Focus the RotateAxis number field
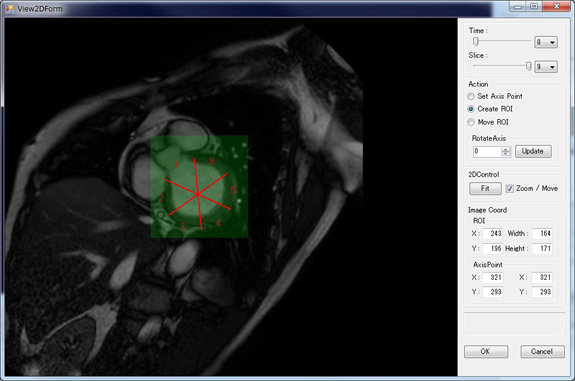This screenshot has height=381, width=575. (x=487, y=151)
